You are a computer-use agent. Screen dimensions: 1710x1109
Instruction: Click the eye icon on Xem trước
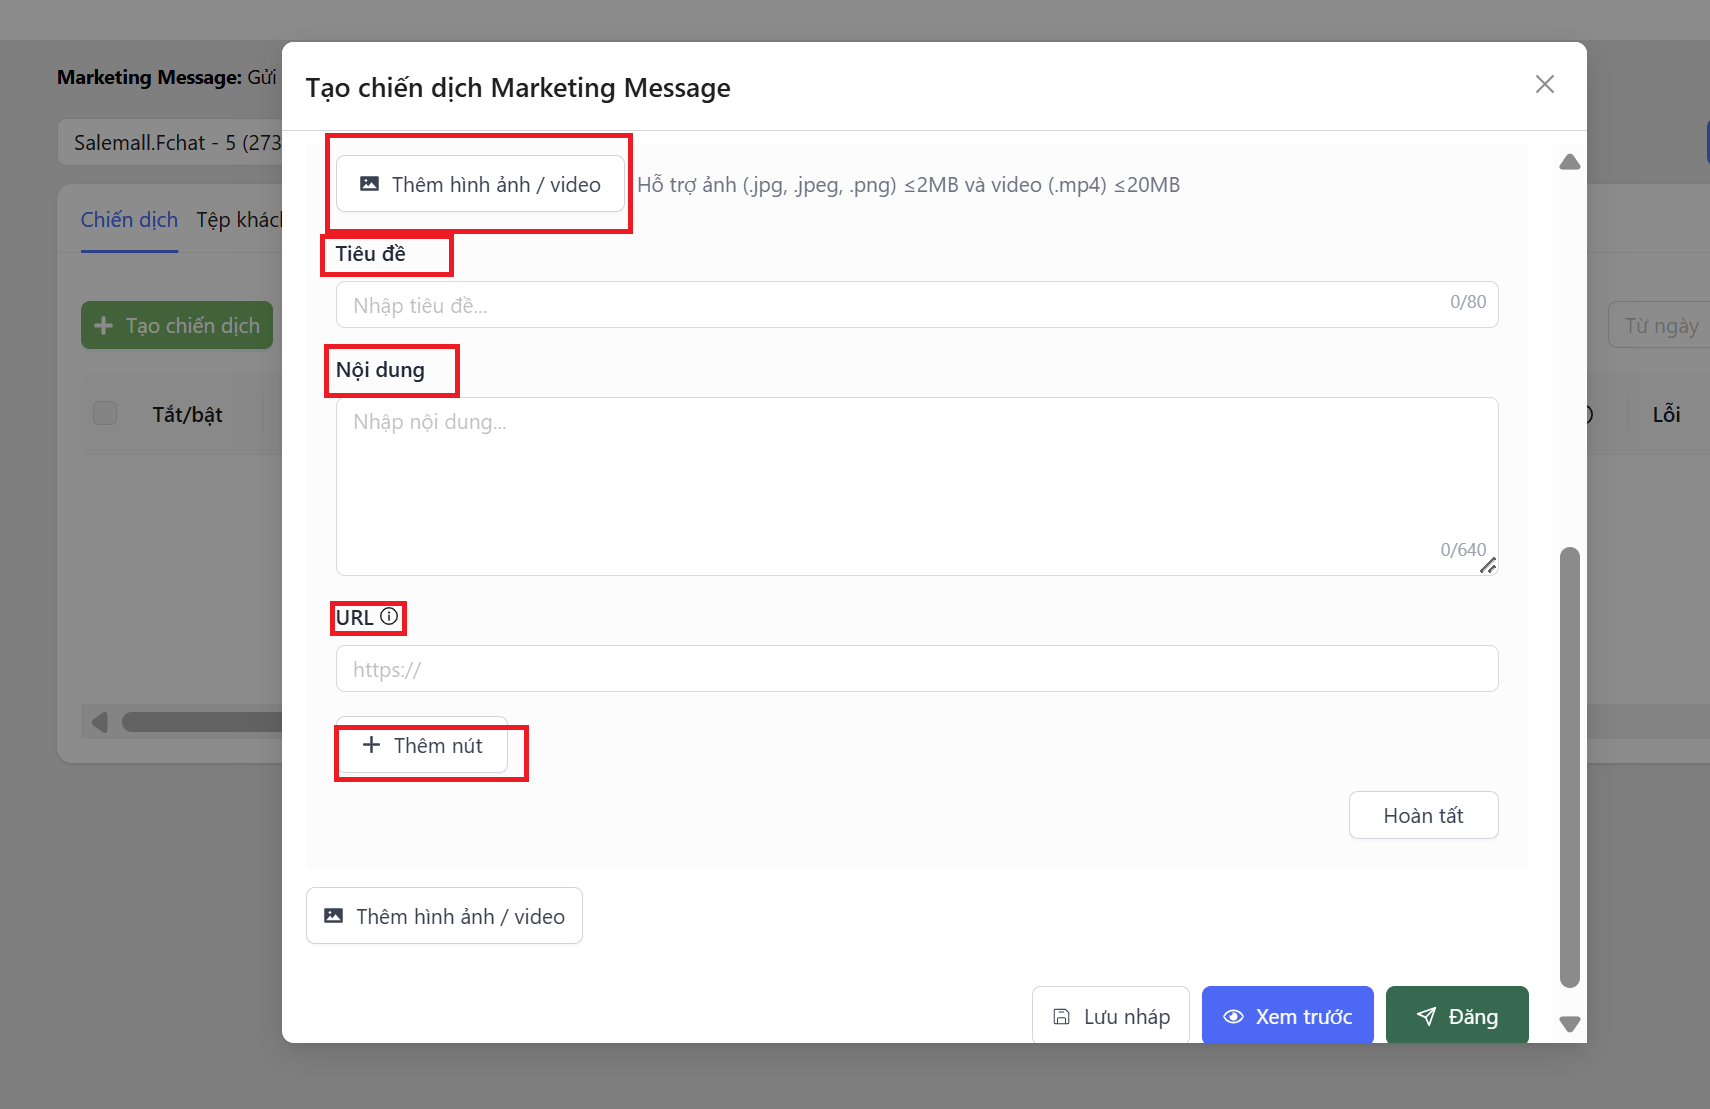point(1234,1017)
